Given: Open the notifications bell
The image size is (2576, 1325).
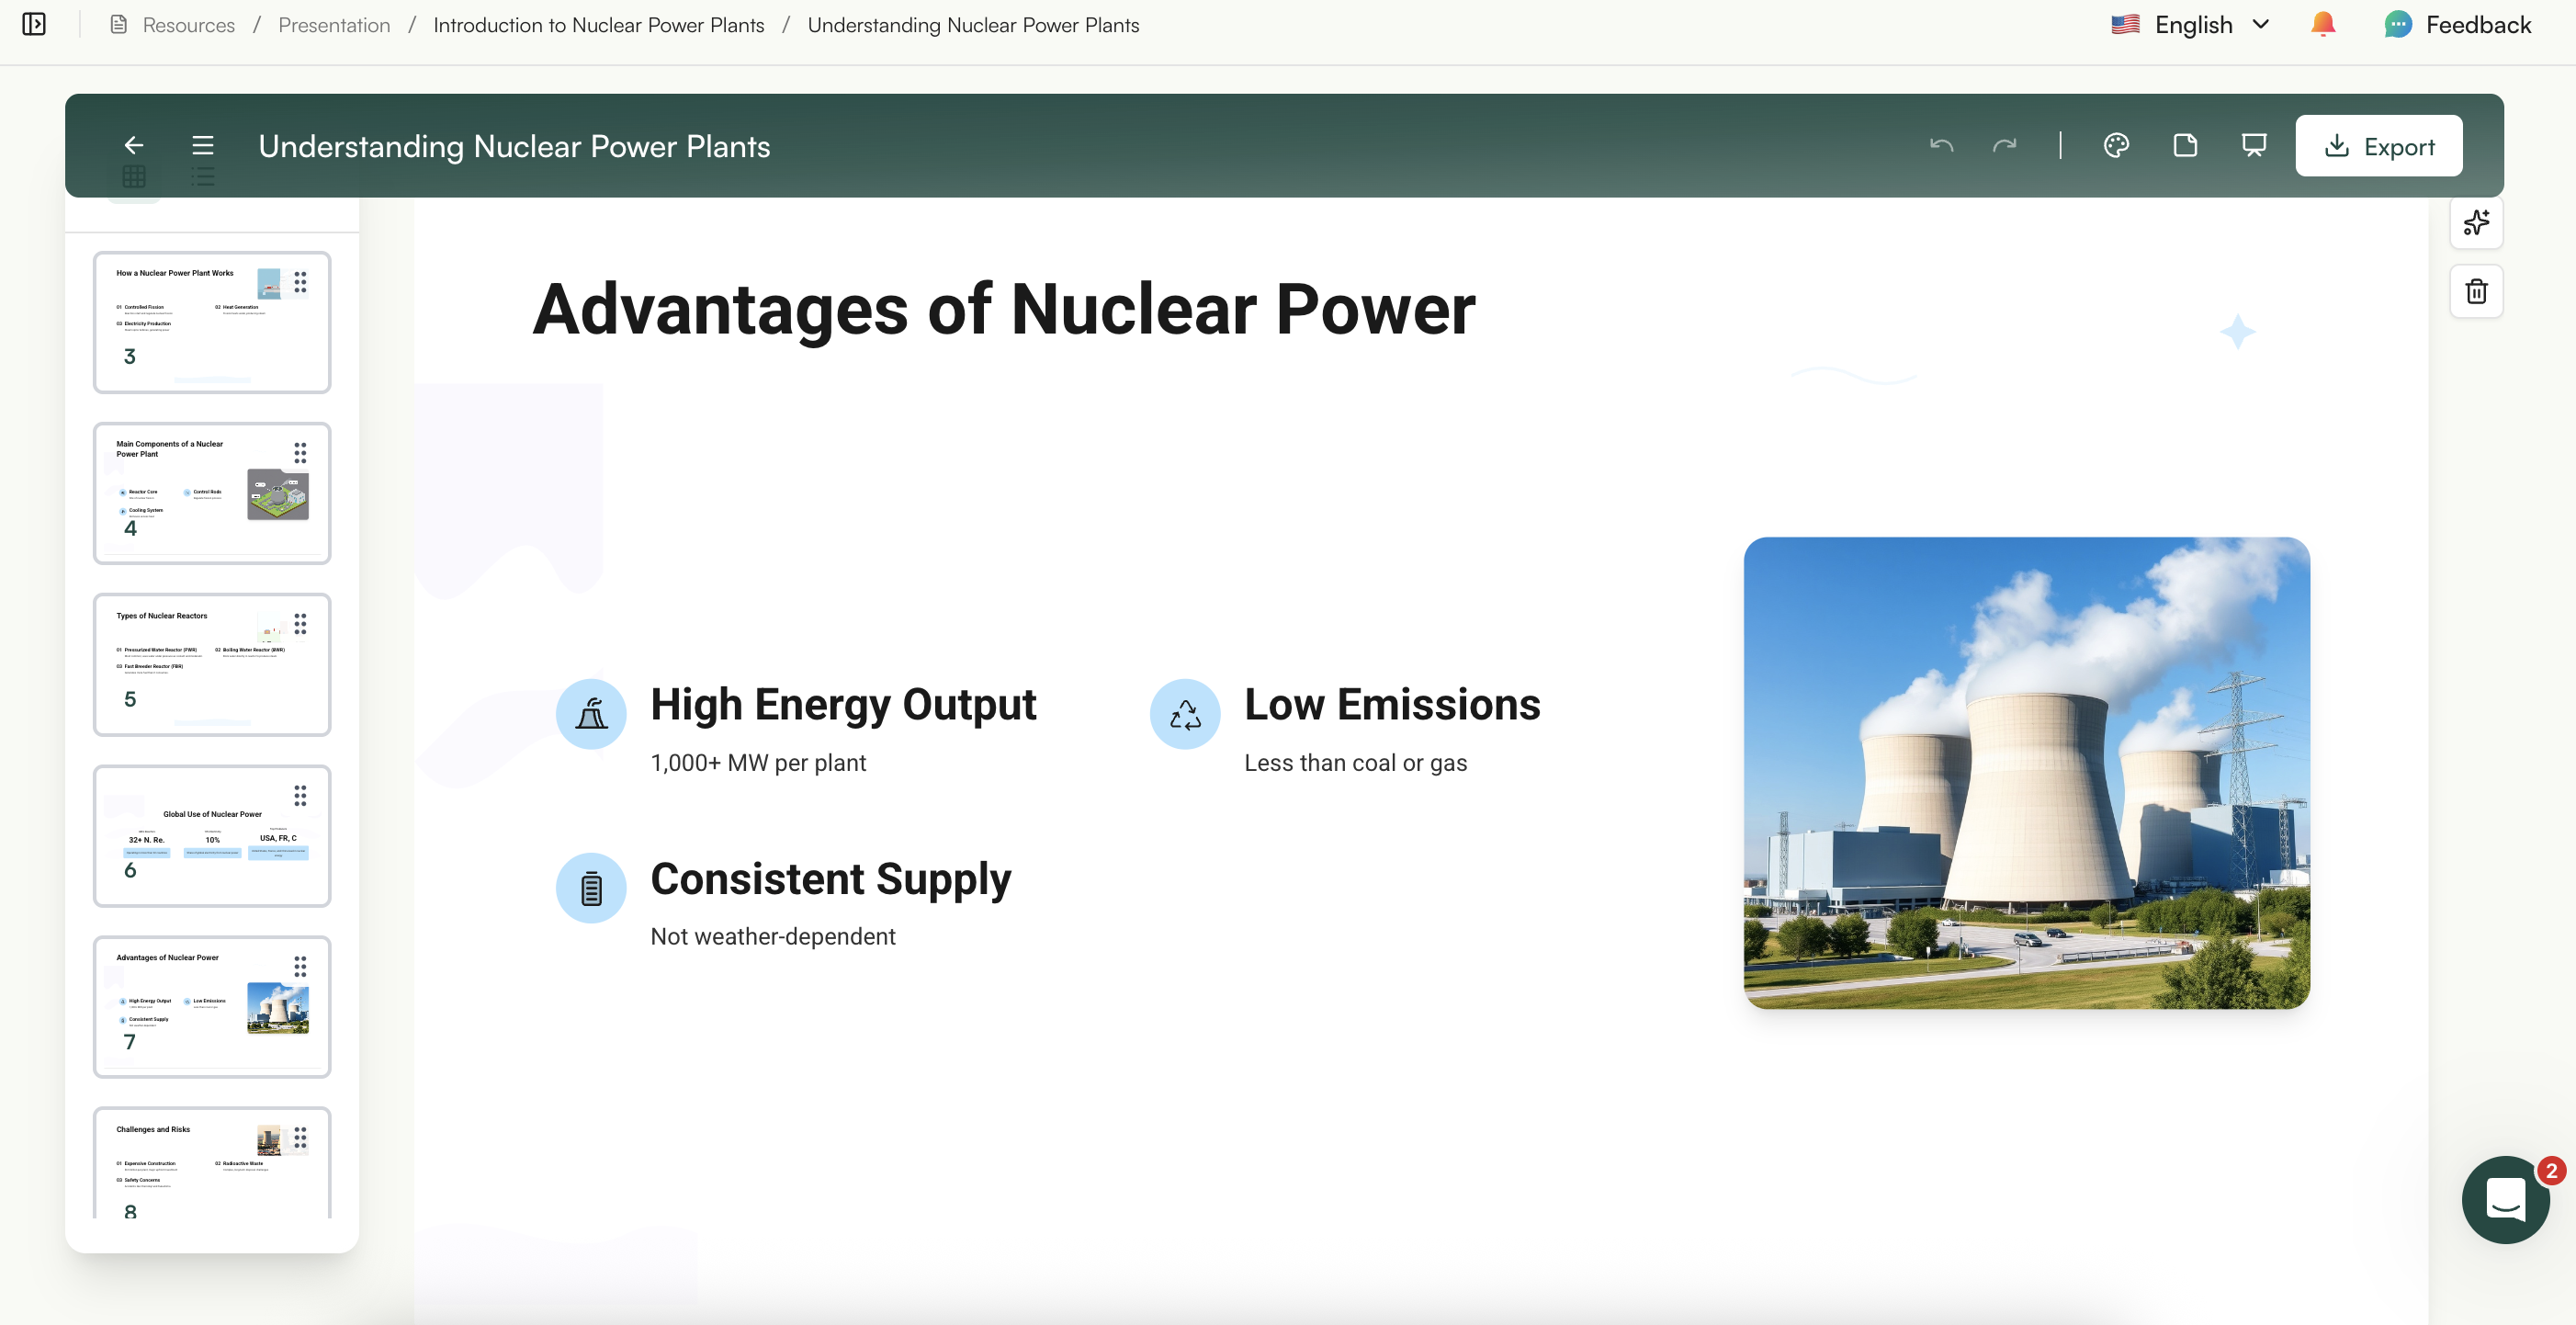Looking at the screenshot, I should [2322, 24].
